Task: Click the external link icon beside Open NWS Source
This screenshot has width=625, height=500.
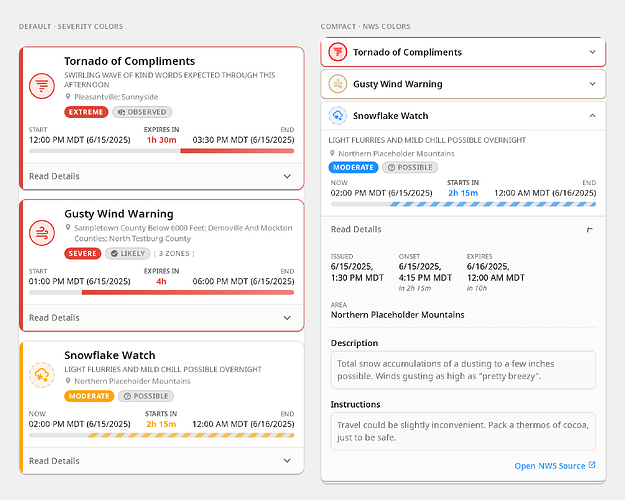Action: coord(592,465)
